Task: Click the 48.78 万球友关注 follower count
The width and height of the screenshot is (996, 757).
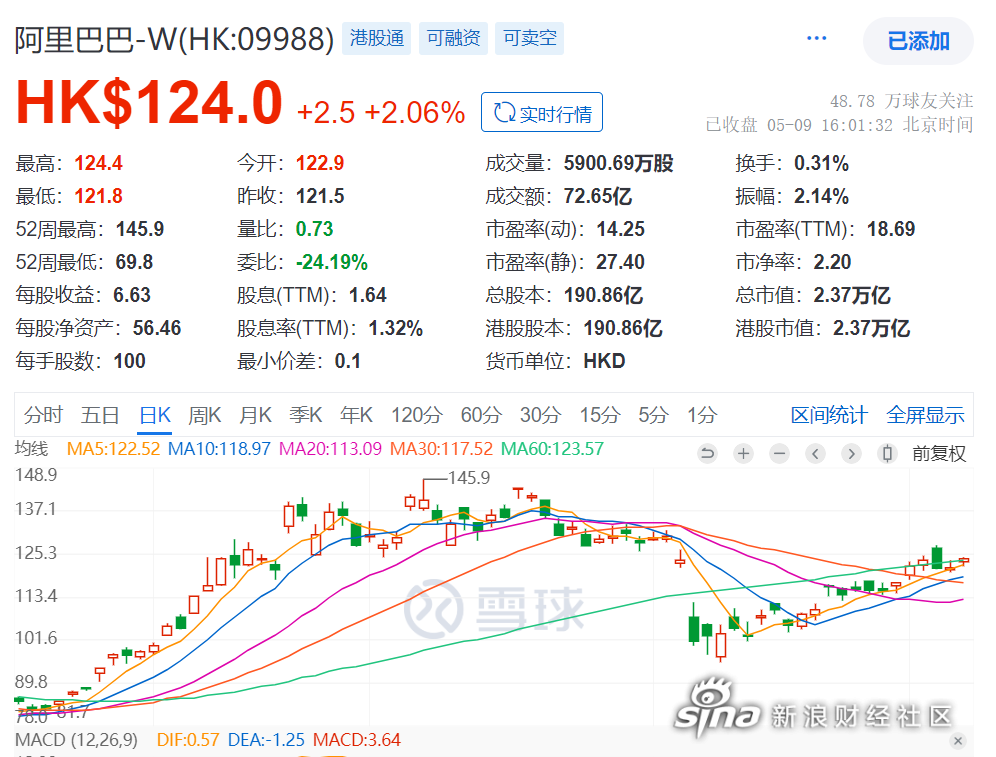Action: (x=901, y=101)
